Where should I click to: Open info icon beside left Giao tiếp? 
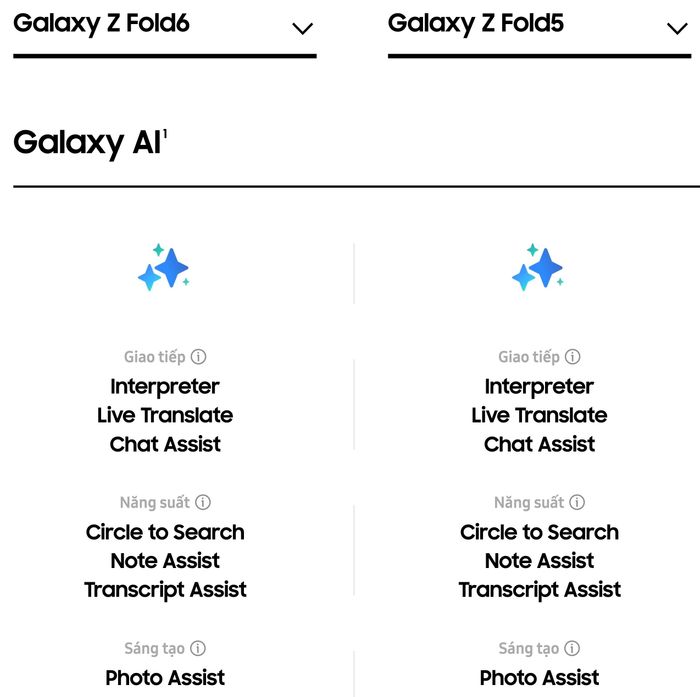point(198,357)
